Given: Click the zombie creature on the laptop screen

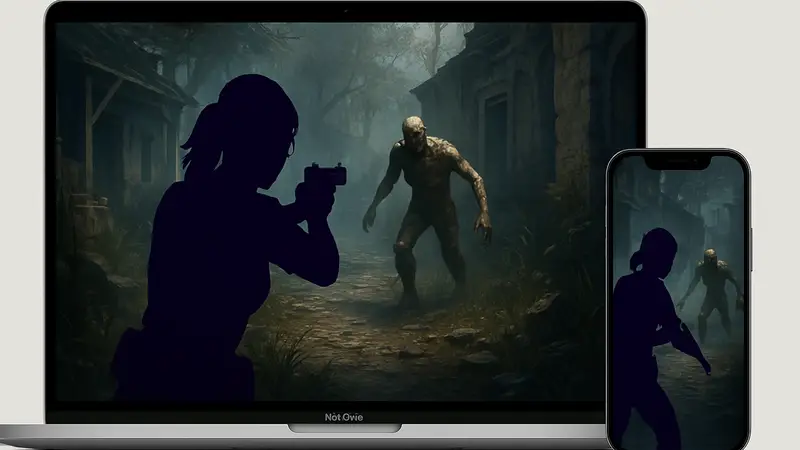Looking at the screenshot, I should click(x=428, y=212).
